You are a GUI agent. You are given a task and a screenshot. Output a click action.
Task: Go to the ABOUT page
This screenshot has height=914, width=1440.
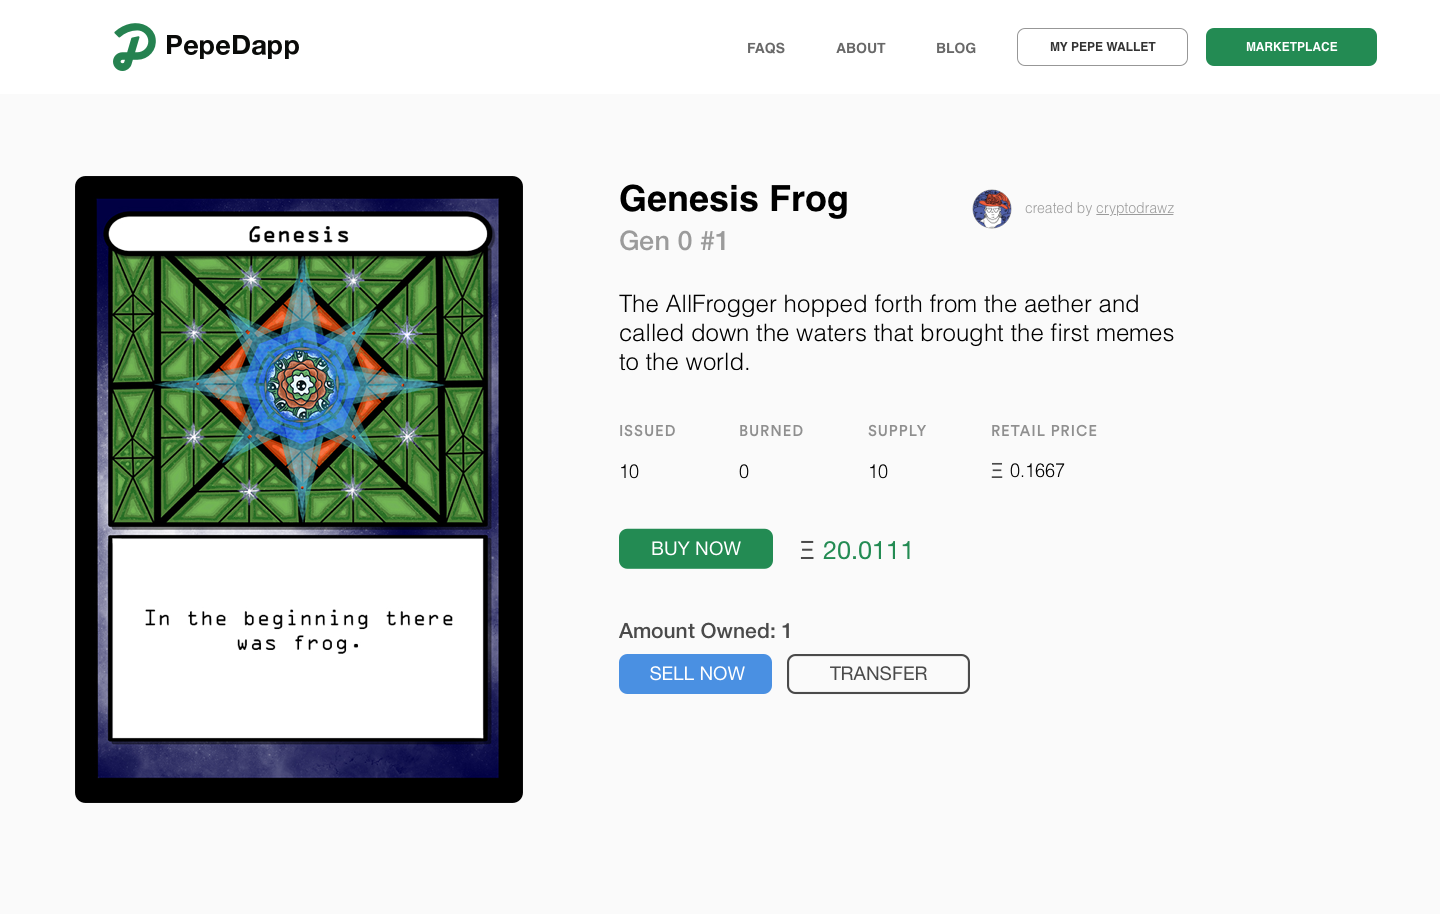[x=861, y=48]
